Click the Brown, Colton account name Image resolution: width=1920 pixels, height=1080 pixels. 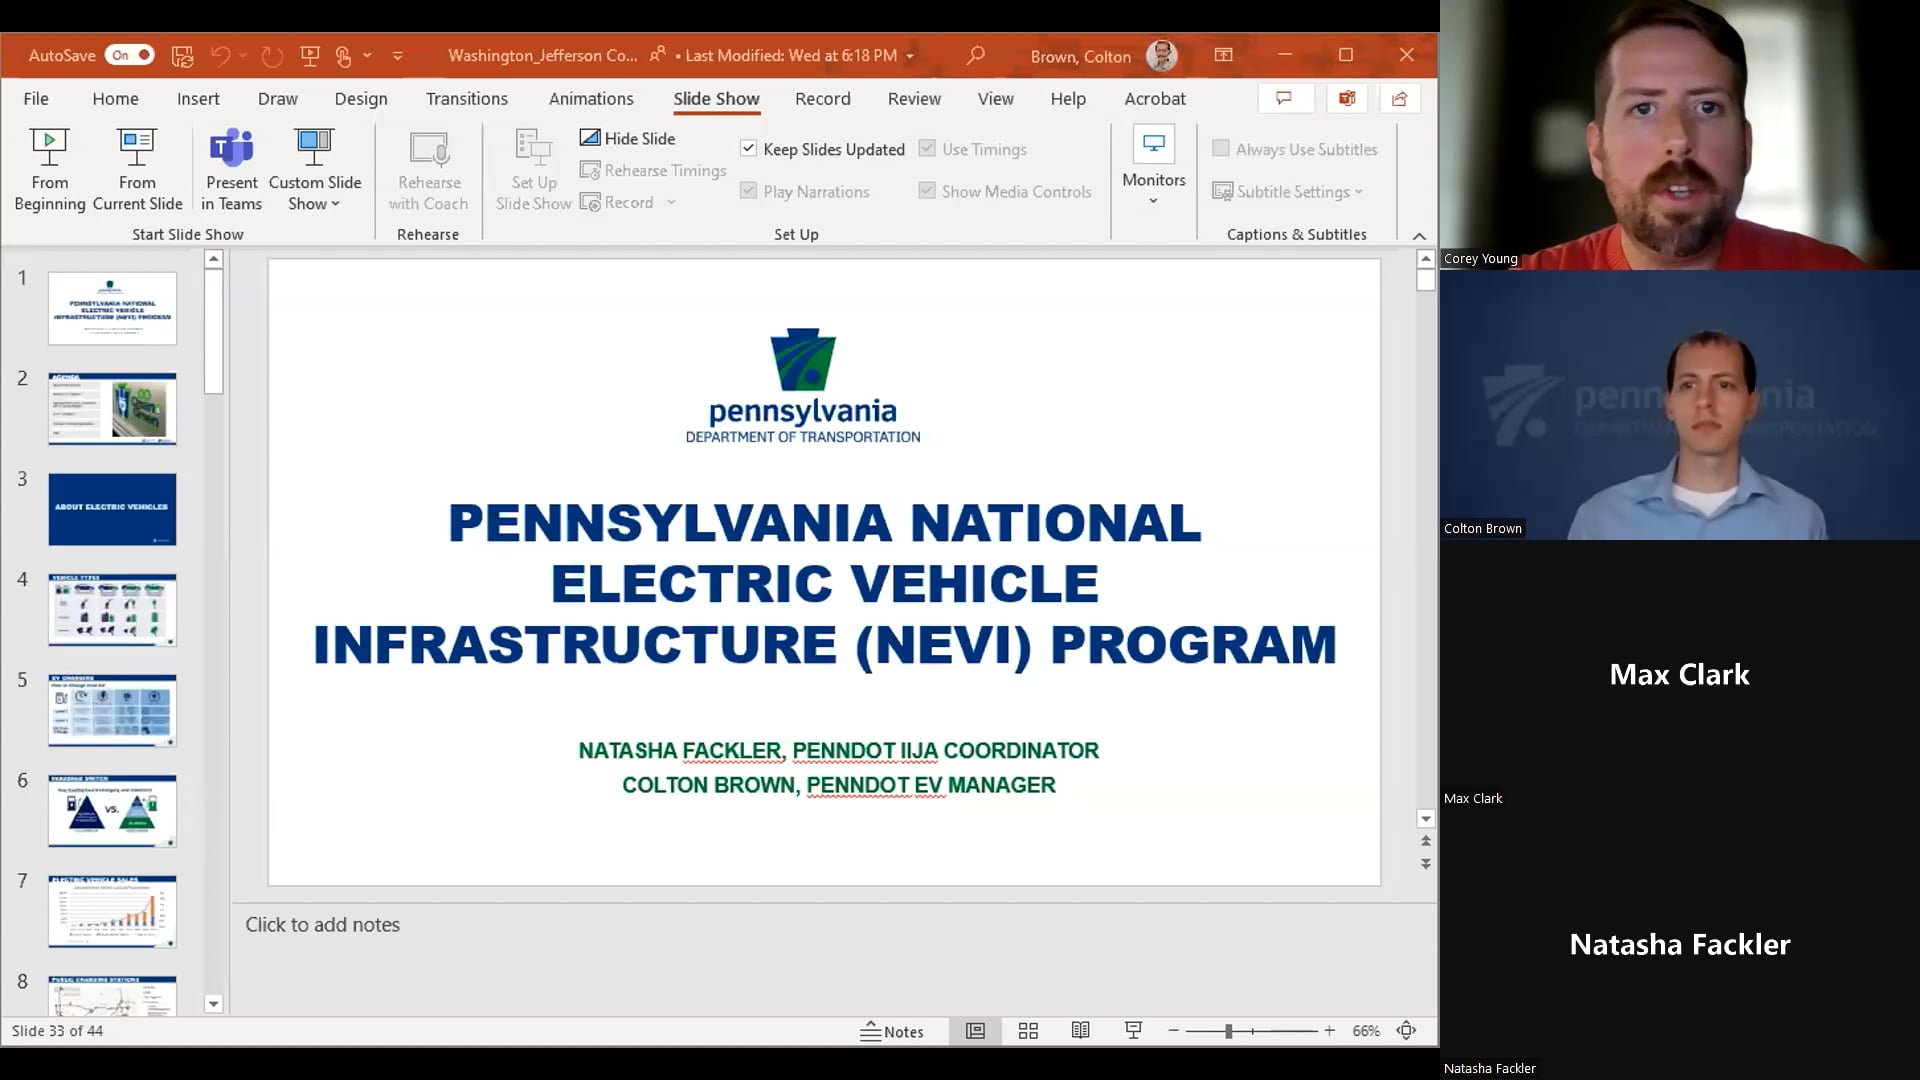pos(1080,56)
